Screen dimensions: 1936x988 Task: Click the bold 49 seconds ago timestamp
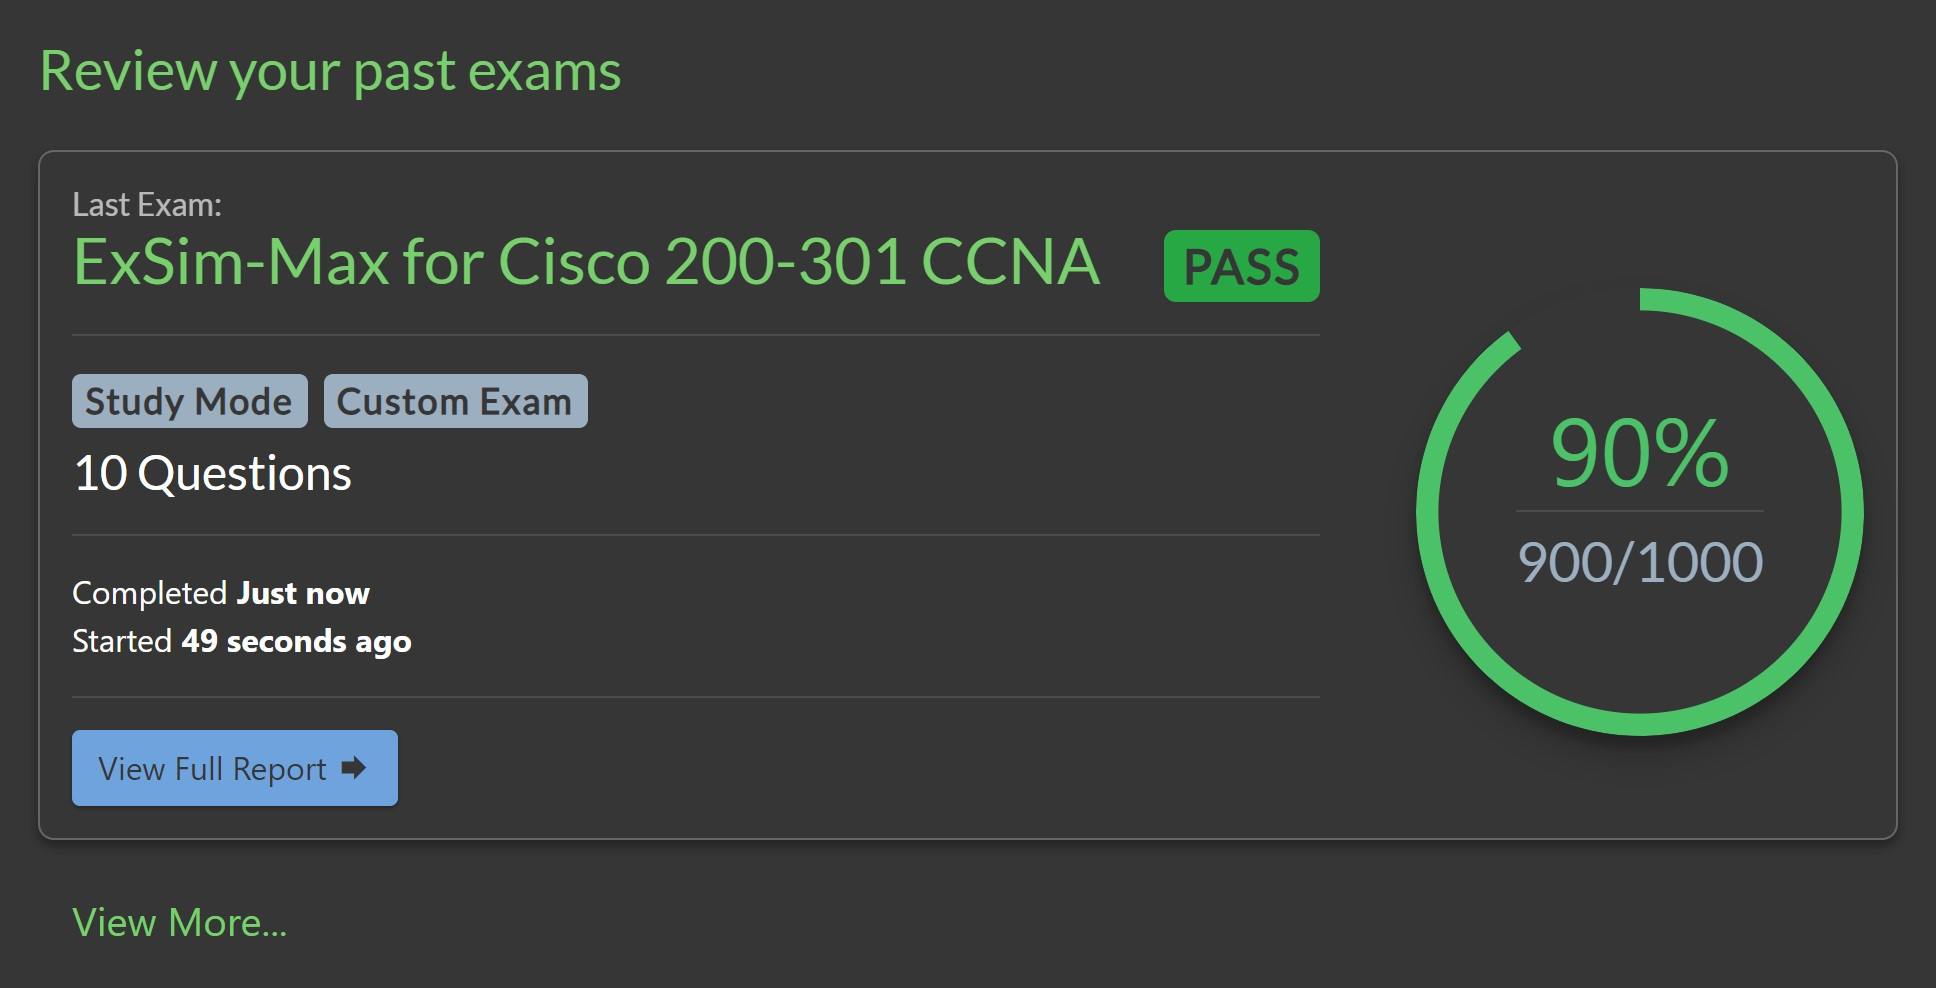coord(296,641)
